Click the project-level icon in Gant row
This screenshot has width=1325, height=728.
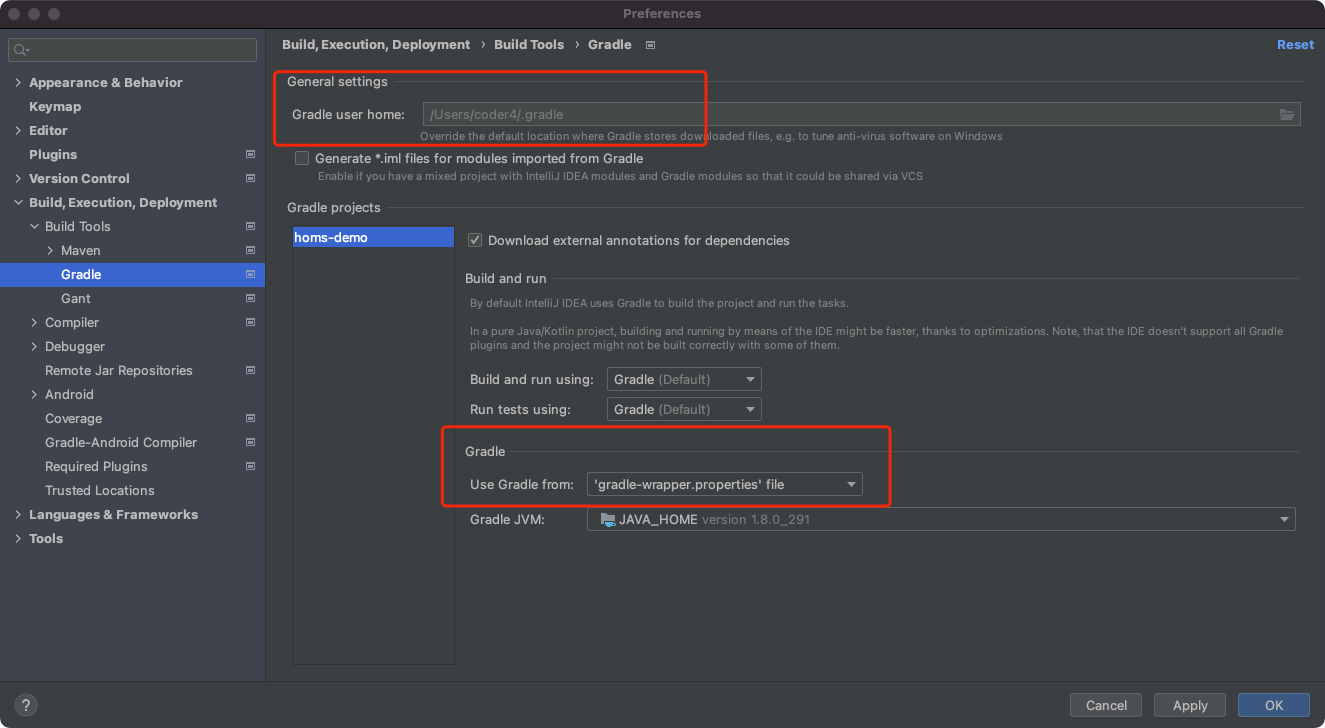tap(250, 298)
